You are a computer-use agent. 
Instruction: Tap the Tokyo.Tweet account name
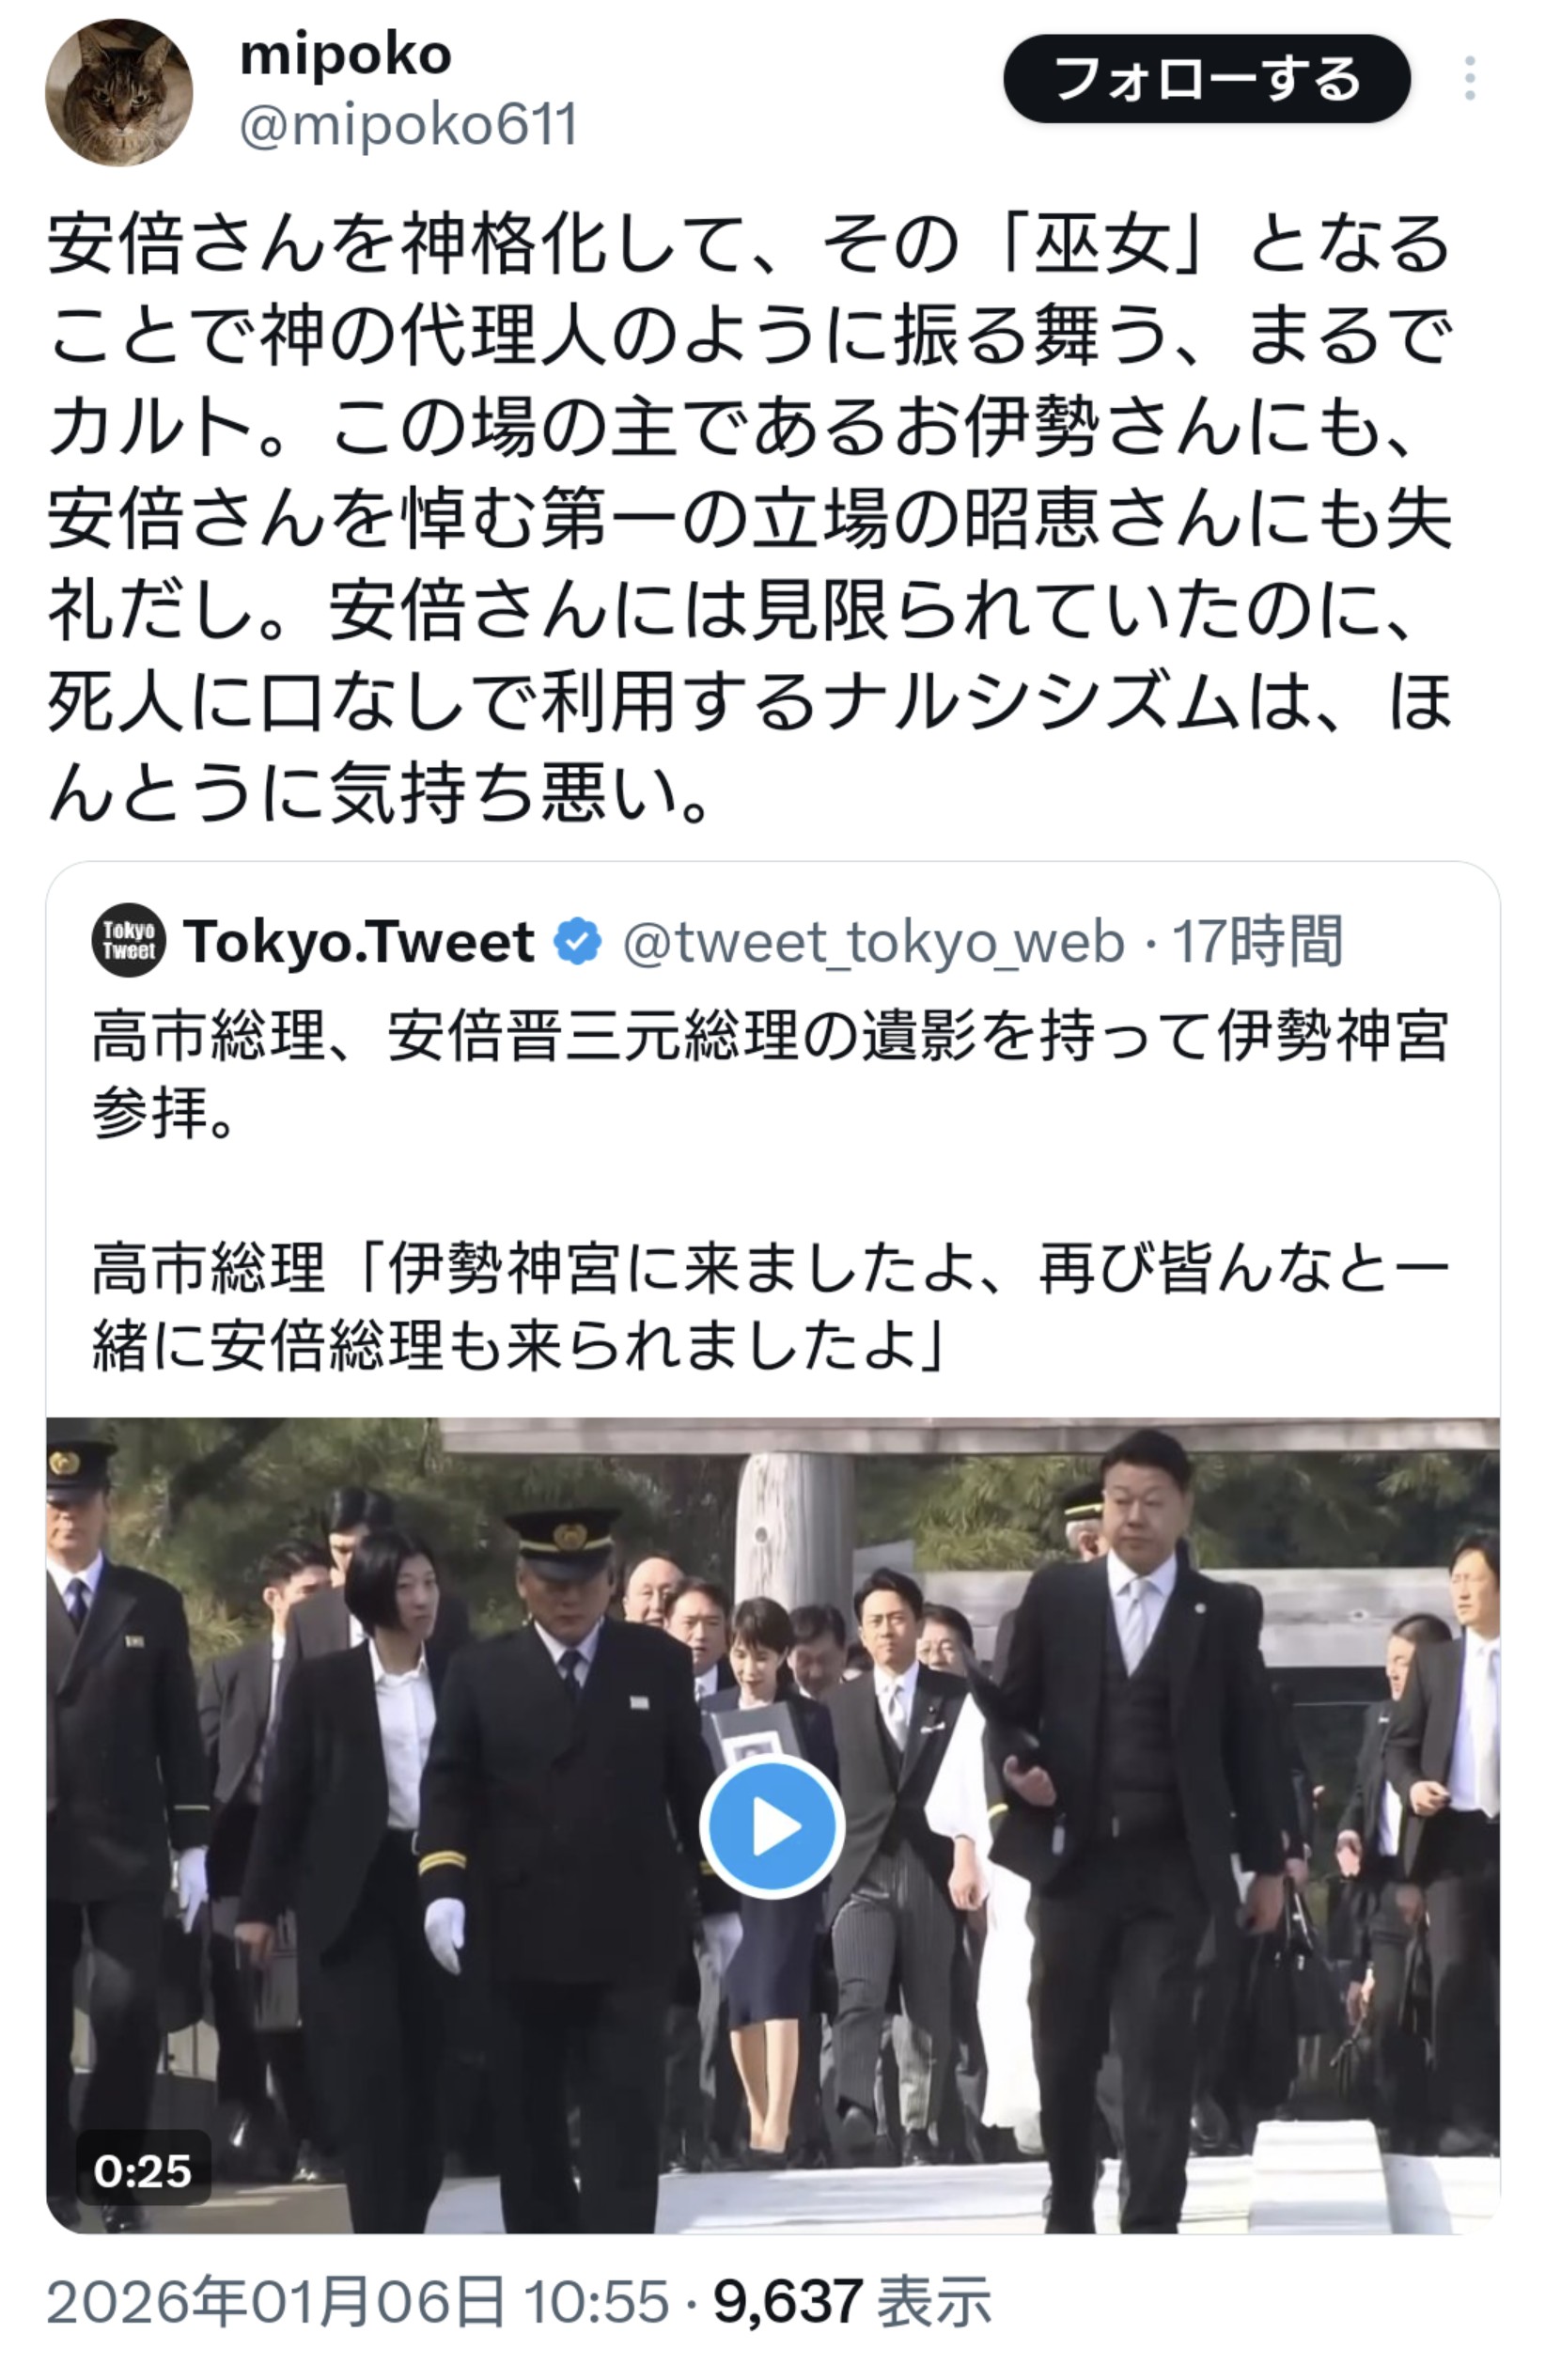pyautogui.click(x=358, y=941)
